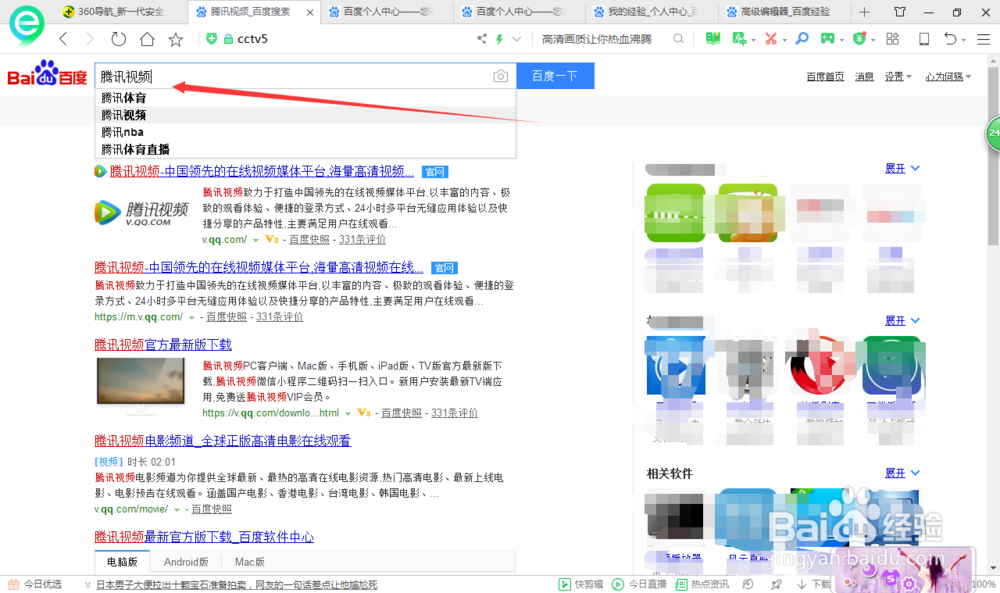This screenshot has width=1000, height=593.
Task: Open the 腾讯视频官方最新版下载 result
Action: coord(163,345)
